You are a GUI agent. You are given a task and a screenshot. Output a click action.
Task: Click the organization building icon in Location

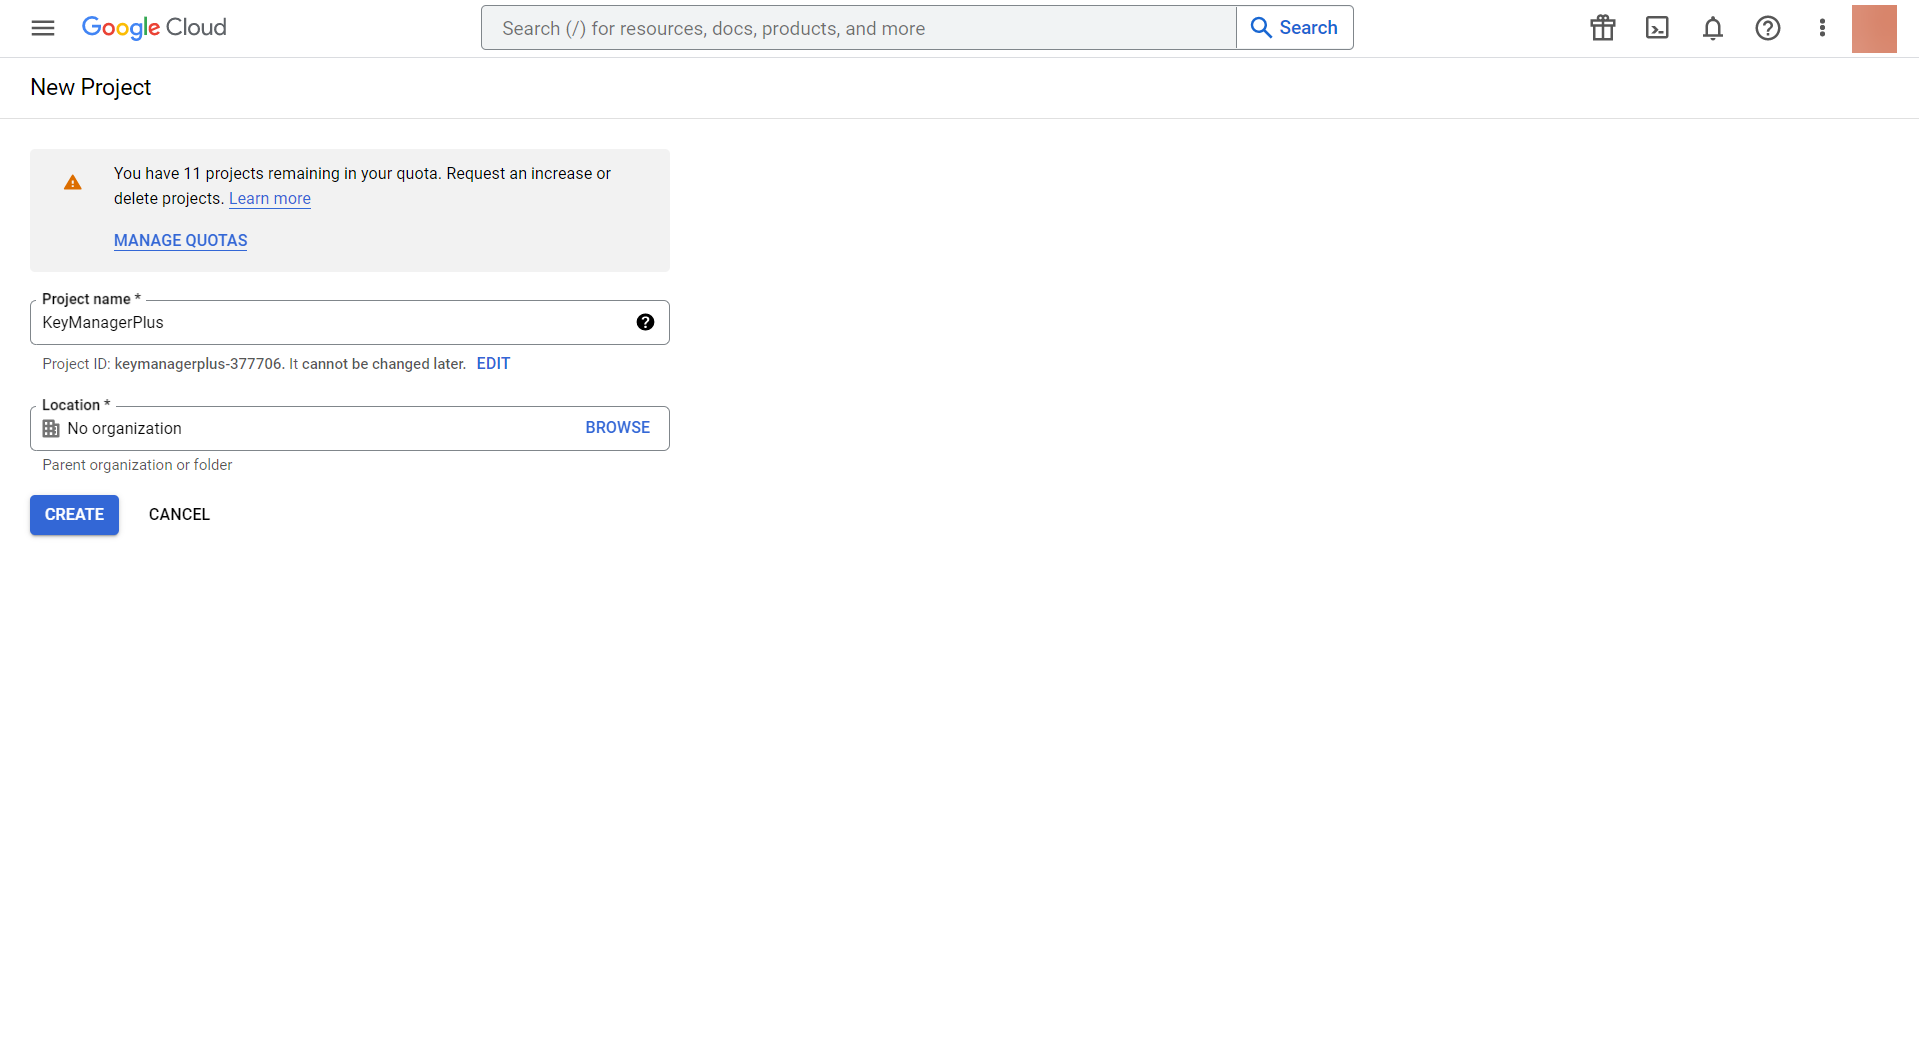51,428
